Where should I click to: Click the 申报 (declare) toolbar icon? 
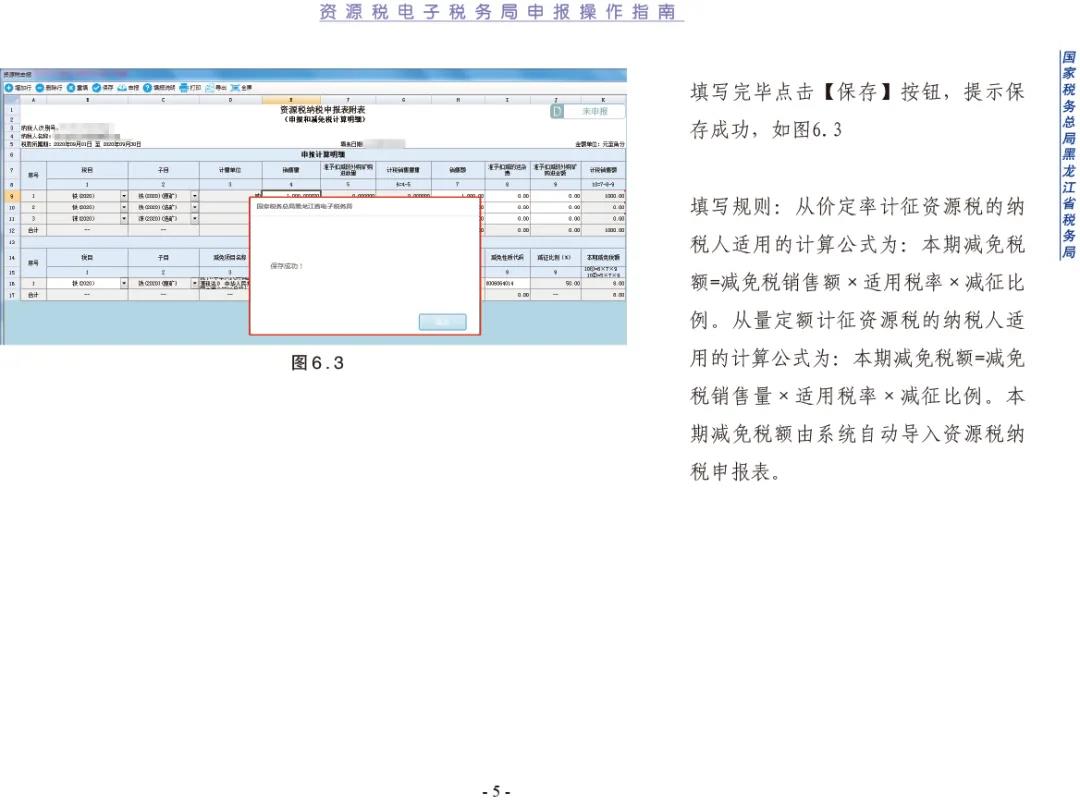point(122,88)
